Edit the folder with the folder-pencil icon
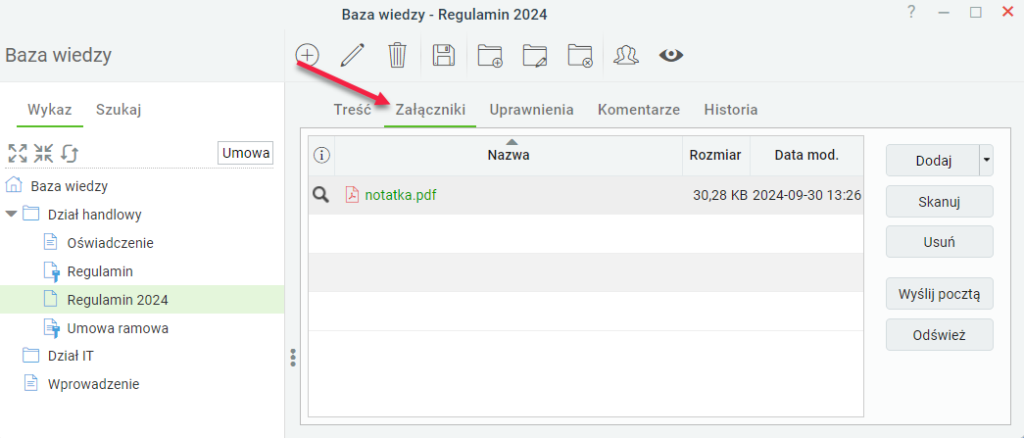Screen dimensions: 1024x438 pyautogui.click(x=534, y=55)
